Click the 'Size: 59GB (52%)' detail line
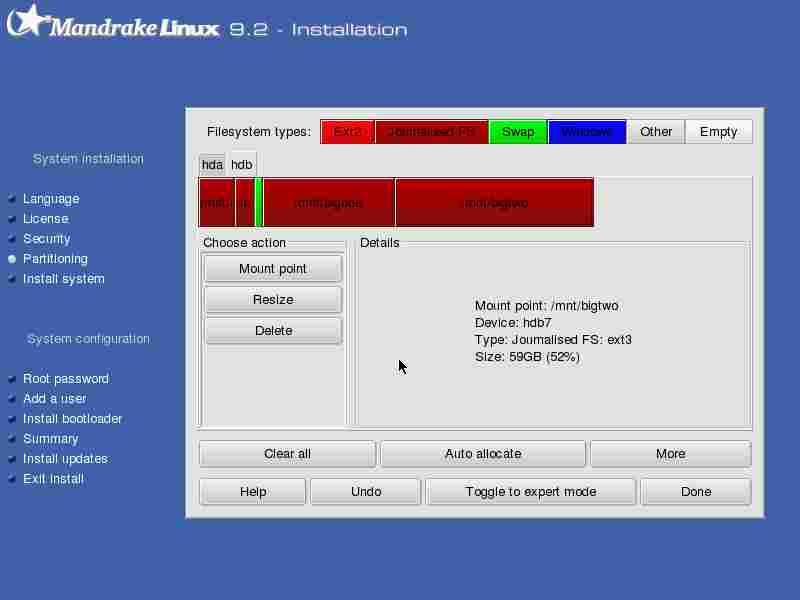Image resolution: width=800 pixels, height=600 pixels. [527, 357]
